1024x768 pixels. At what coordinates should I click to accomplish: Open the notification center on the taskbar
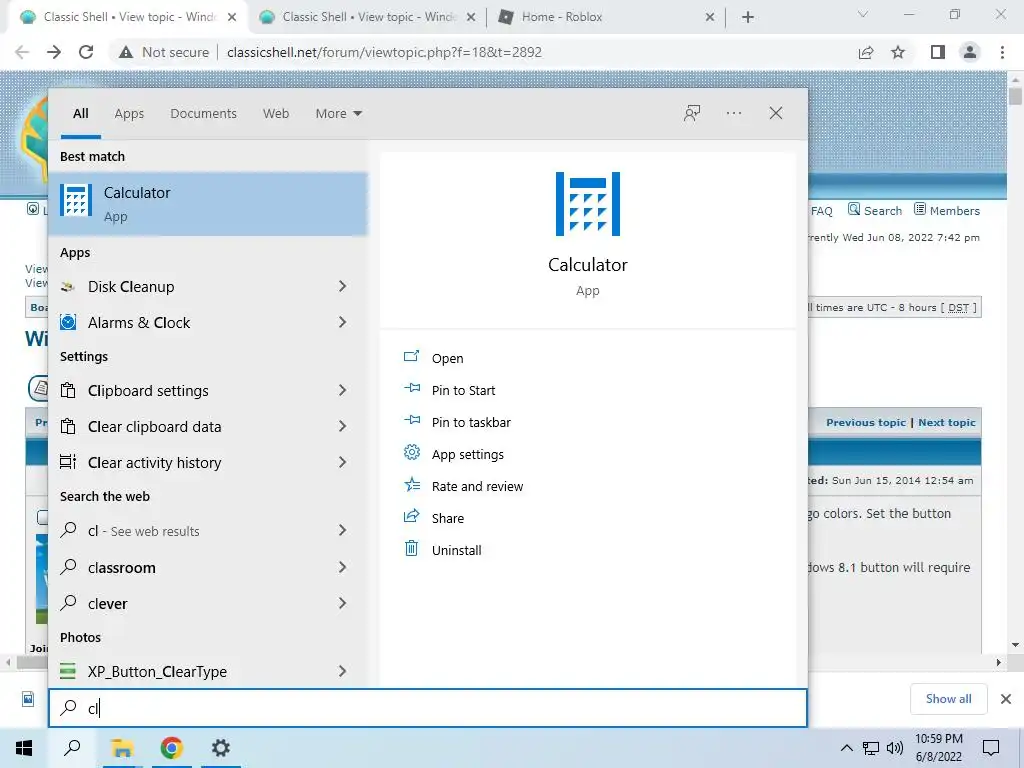tap(991, 748)
